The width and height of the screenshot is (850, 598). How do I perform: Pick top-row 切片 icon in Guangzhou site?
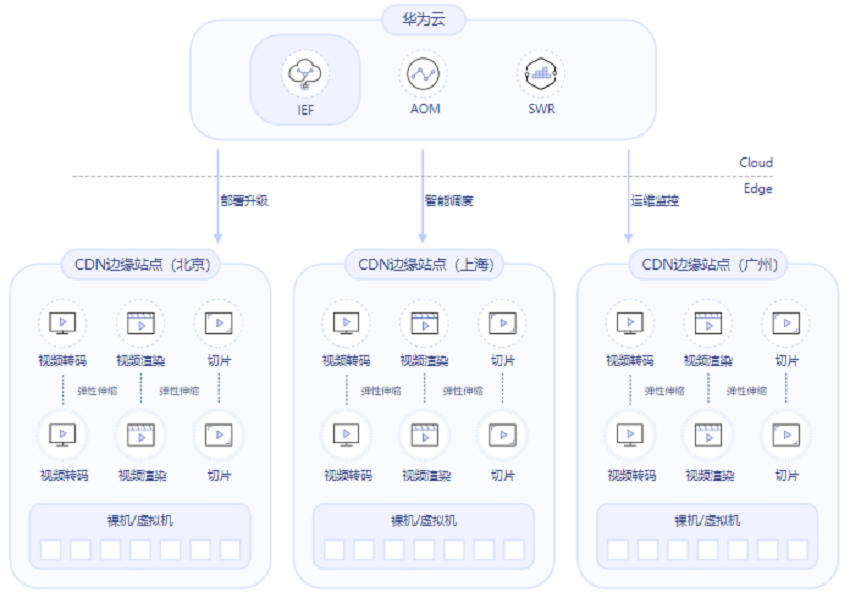pyautogui.click(x=787, y=323)
